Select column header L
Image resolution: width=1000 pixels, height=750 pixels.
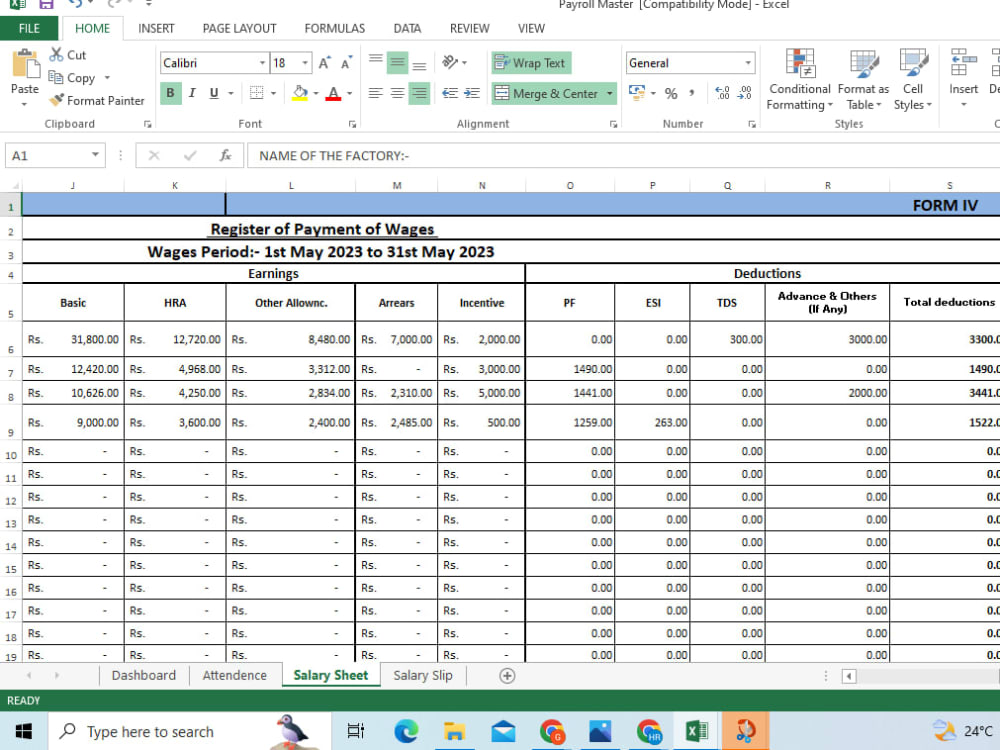291,186
